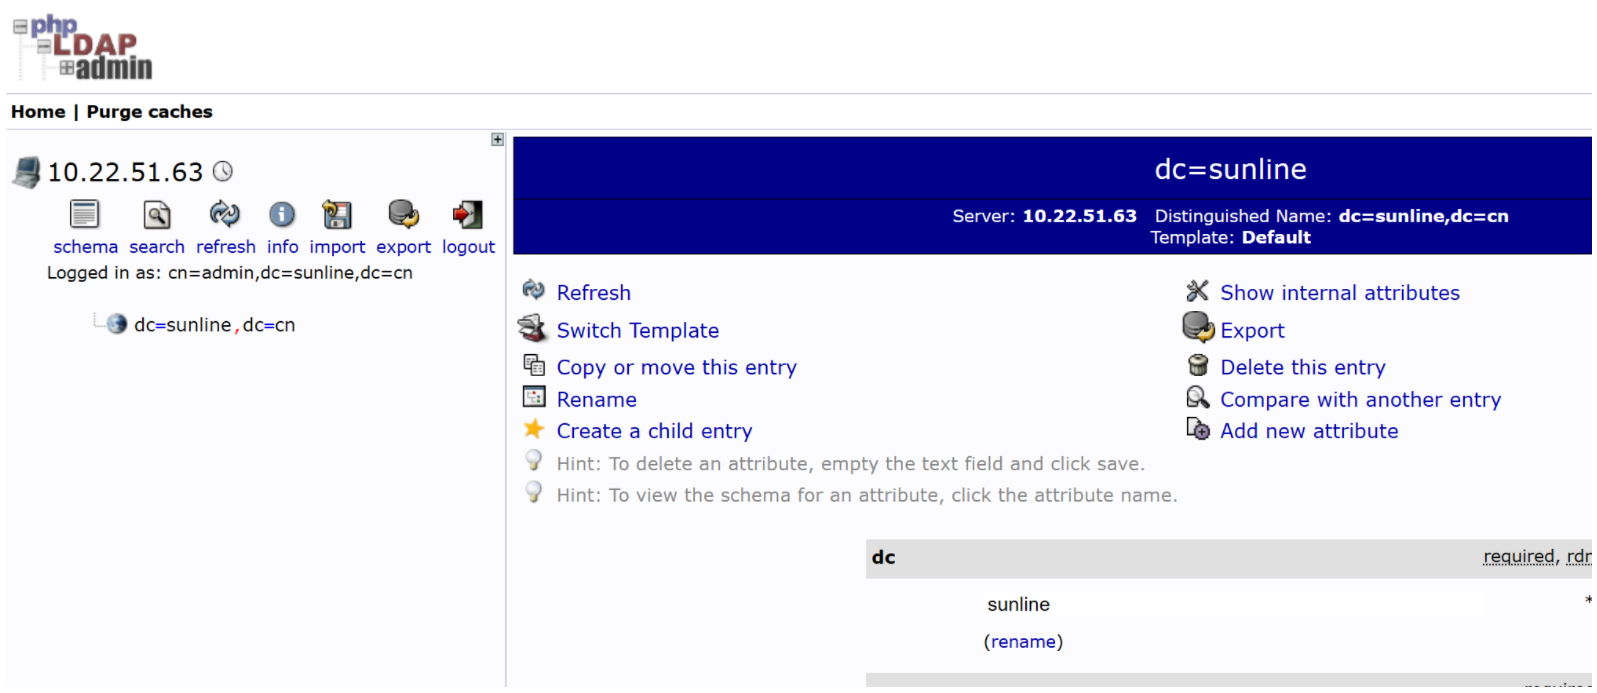Open Switch Template link
1597x693 pixels.
pos(638,331)
